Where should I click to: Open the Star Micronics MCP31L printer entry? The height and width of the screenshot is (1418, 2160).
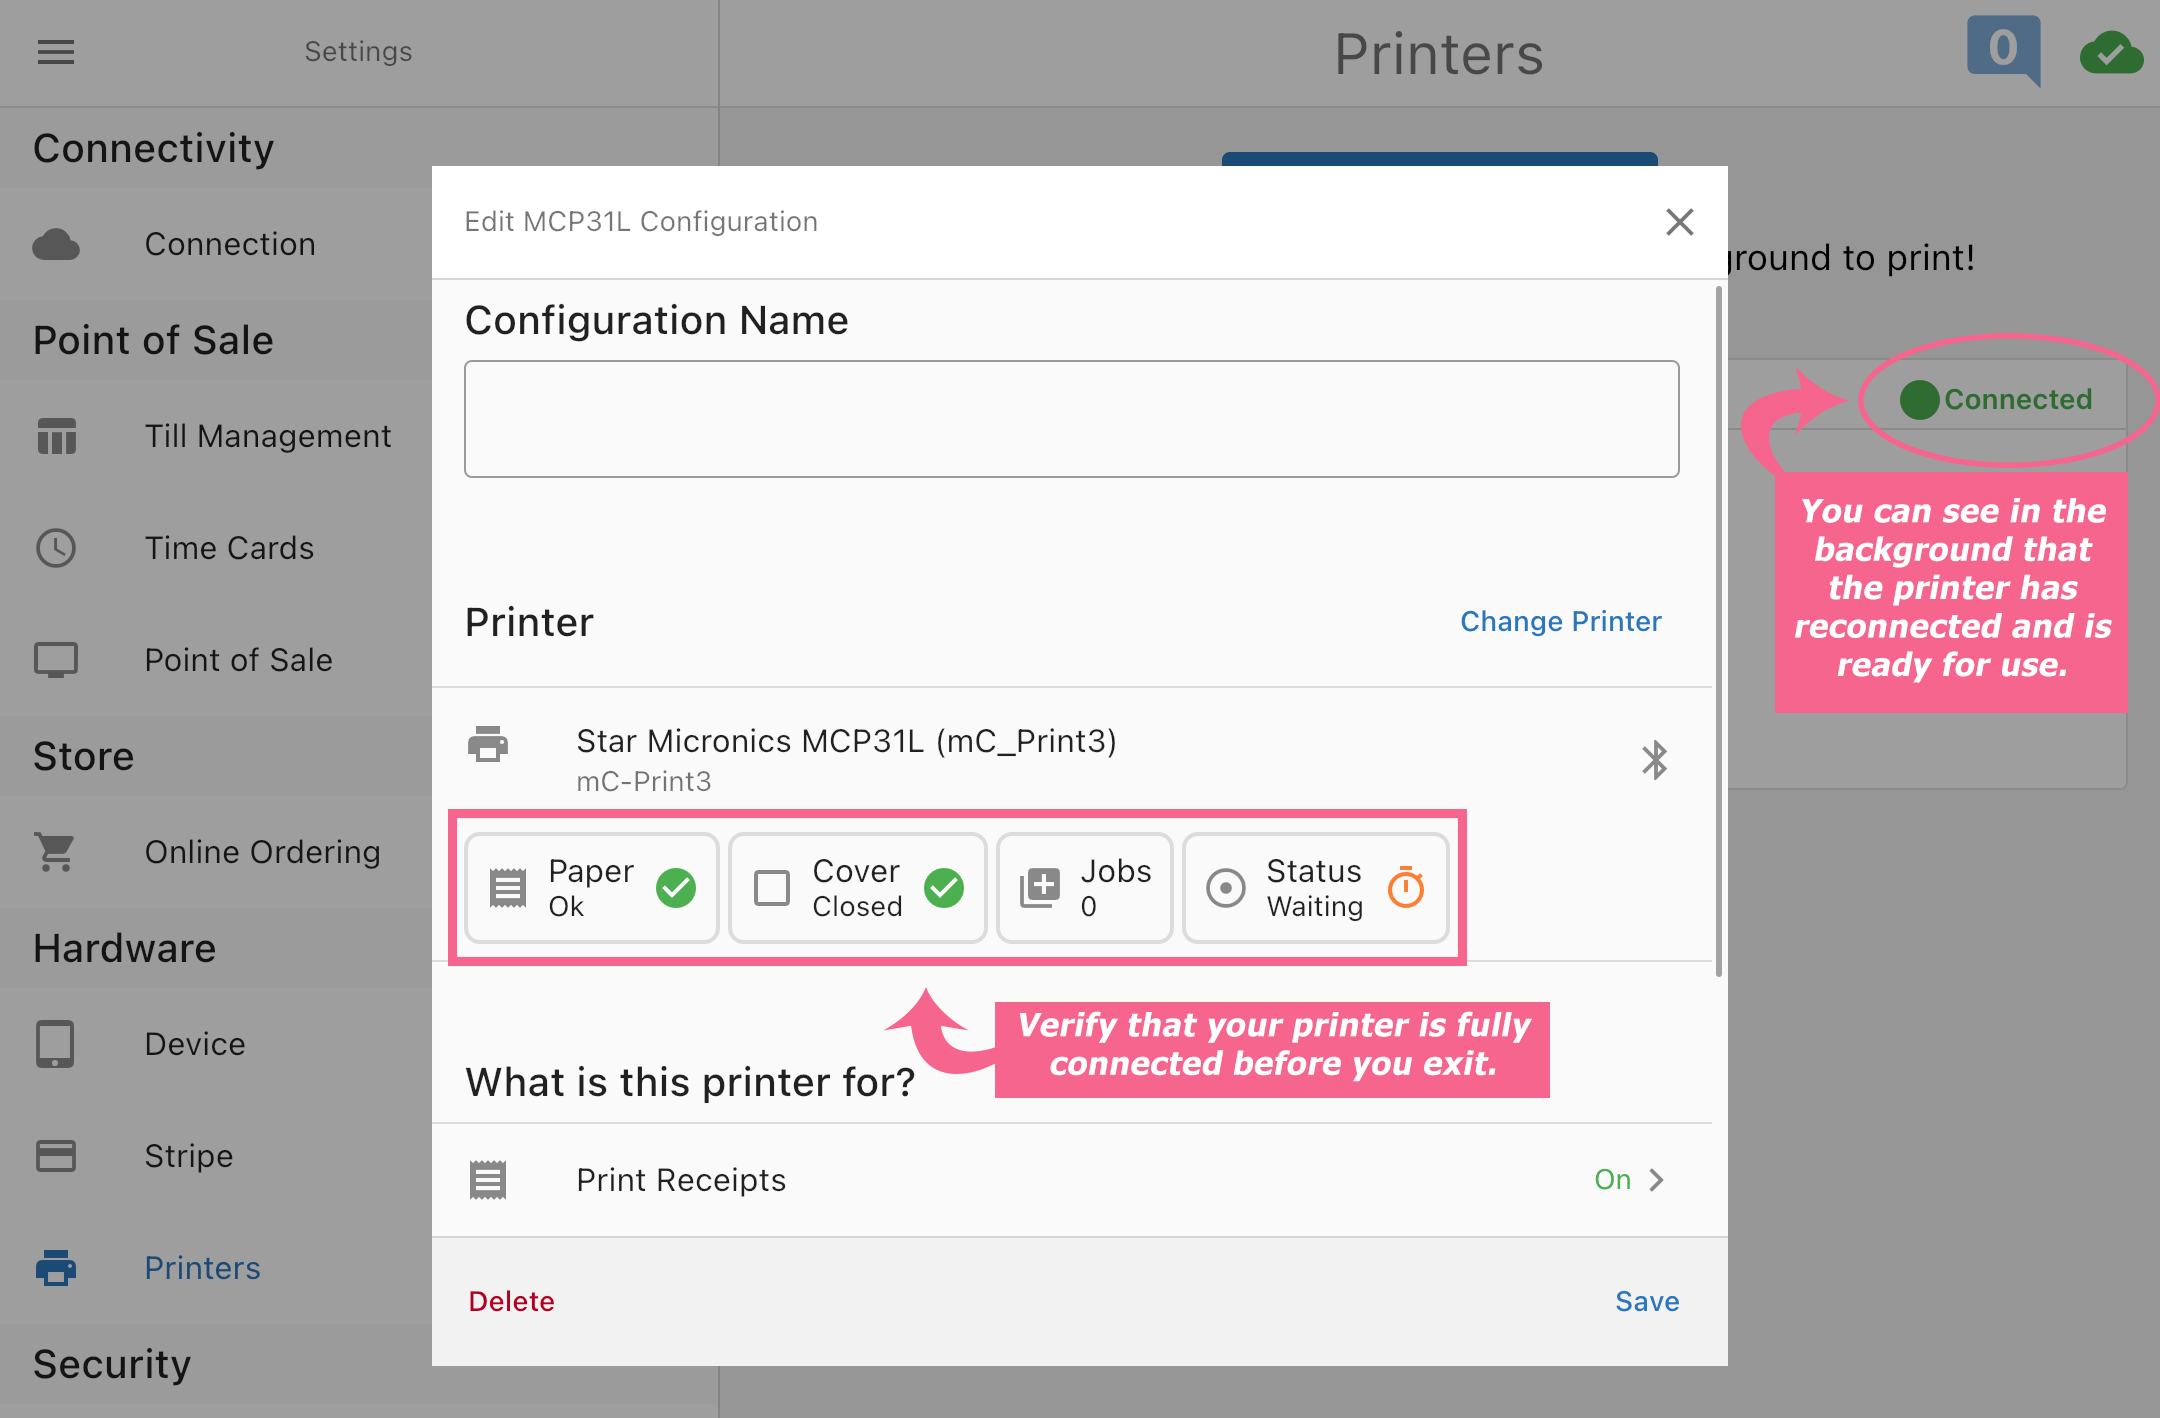846,742
